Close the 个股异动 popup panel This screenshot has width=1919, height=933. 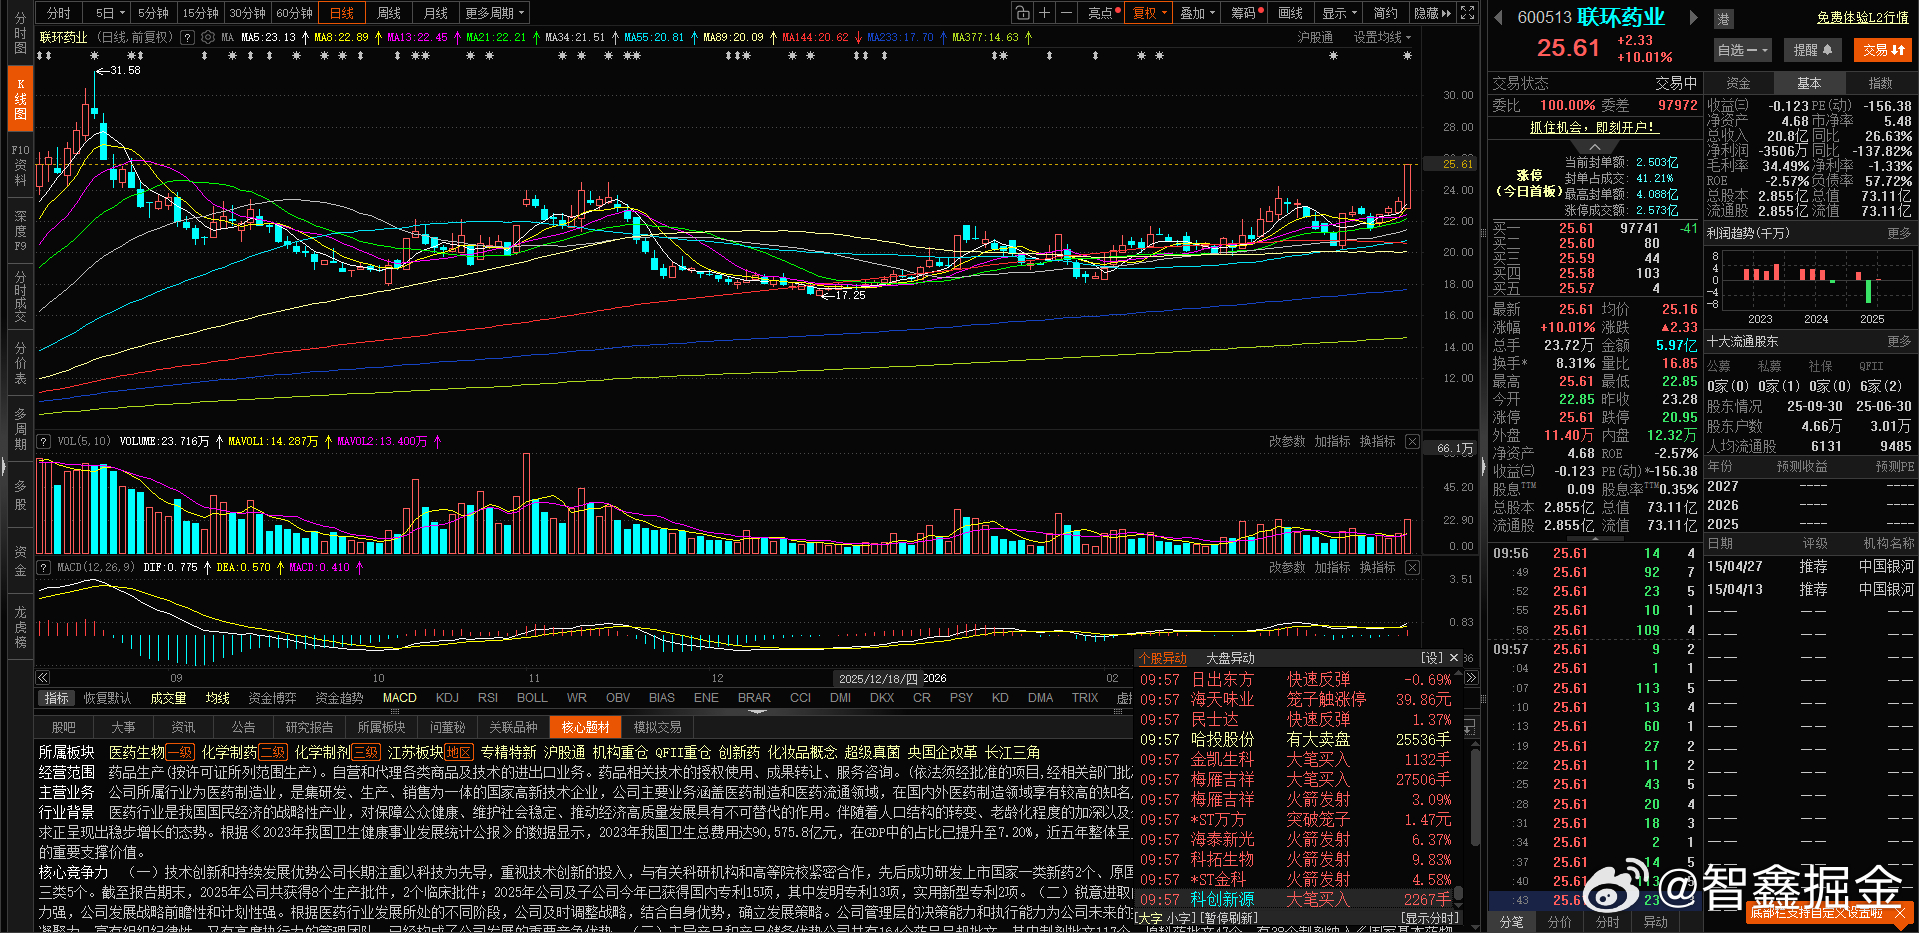point(1454,658)
